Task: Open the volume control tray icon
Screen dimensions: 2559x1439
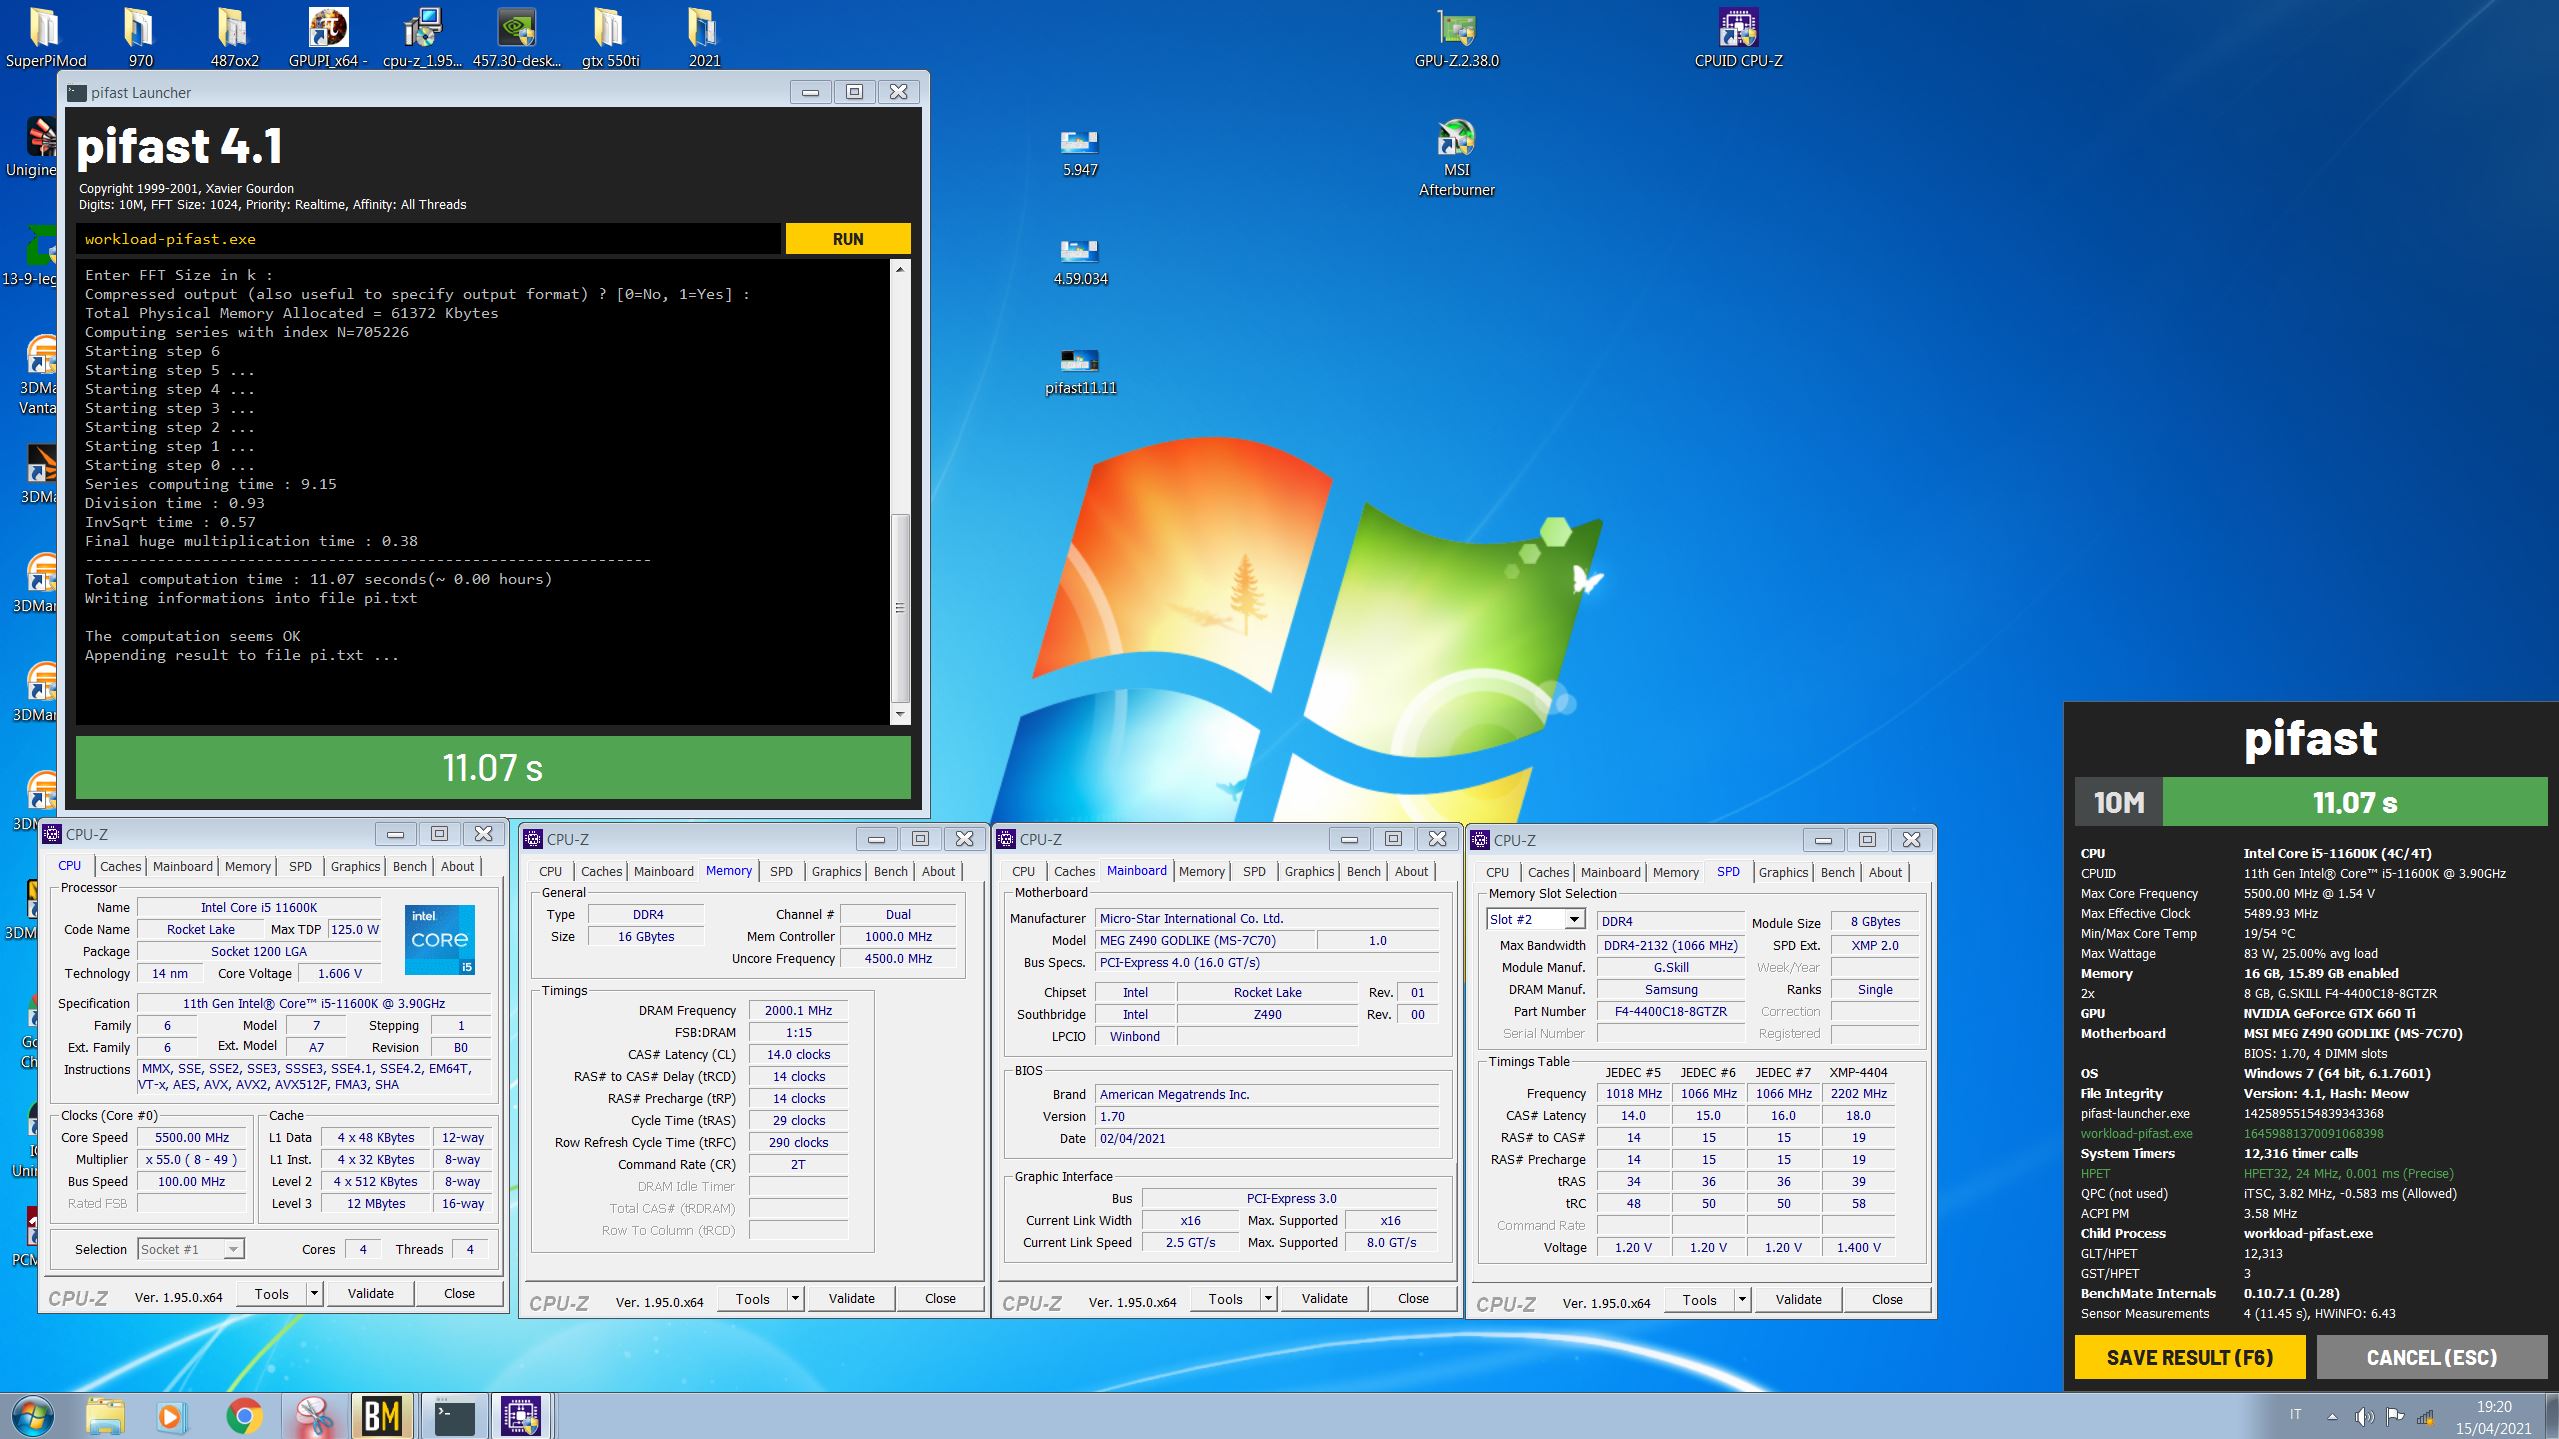Action: pos(2364,1416)
